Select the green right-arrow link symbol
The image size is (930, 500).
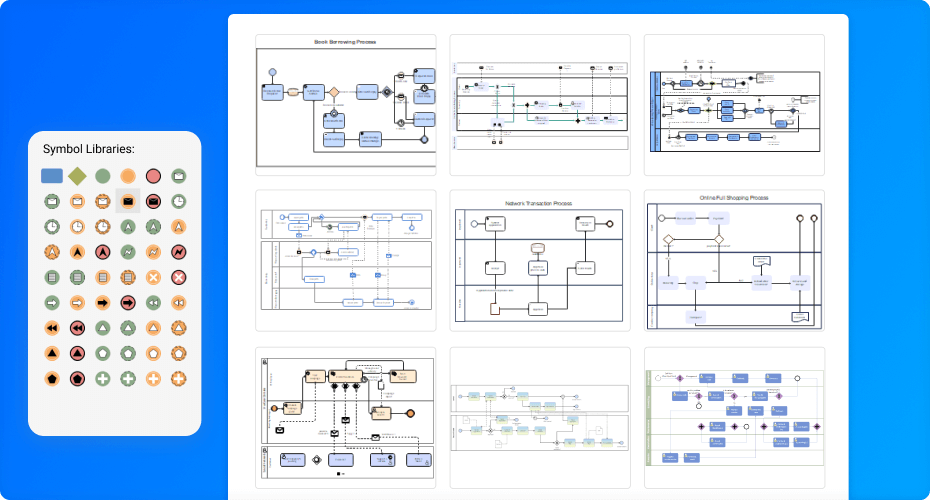coord(52,302)
